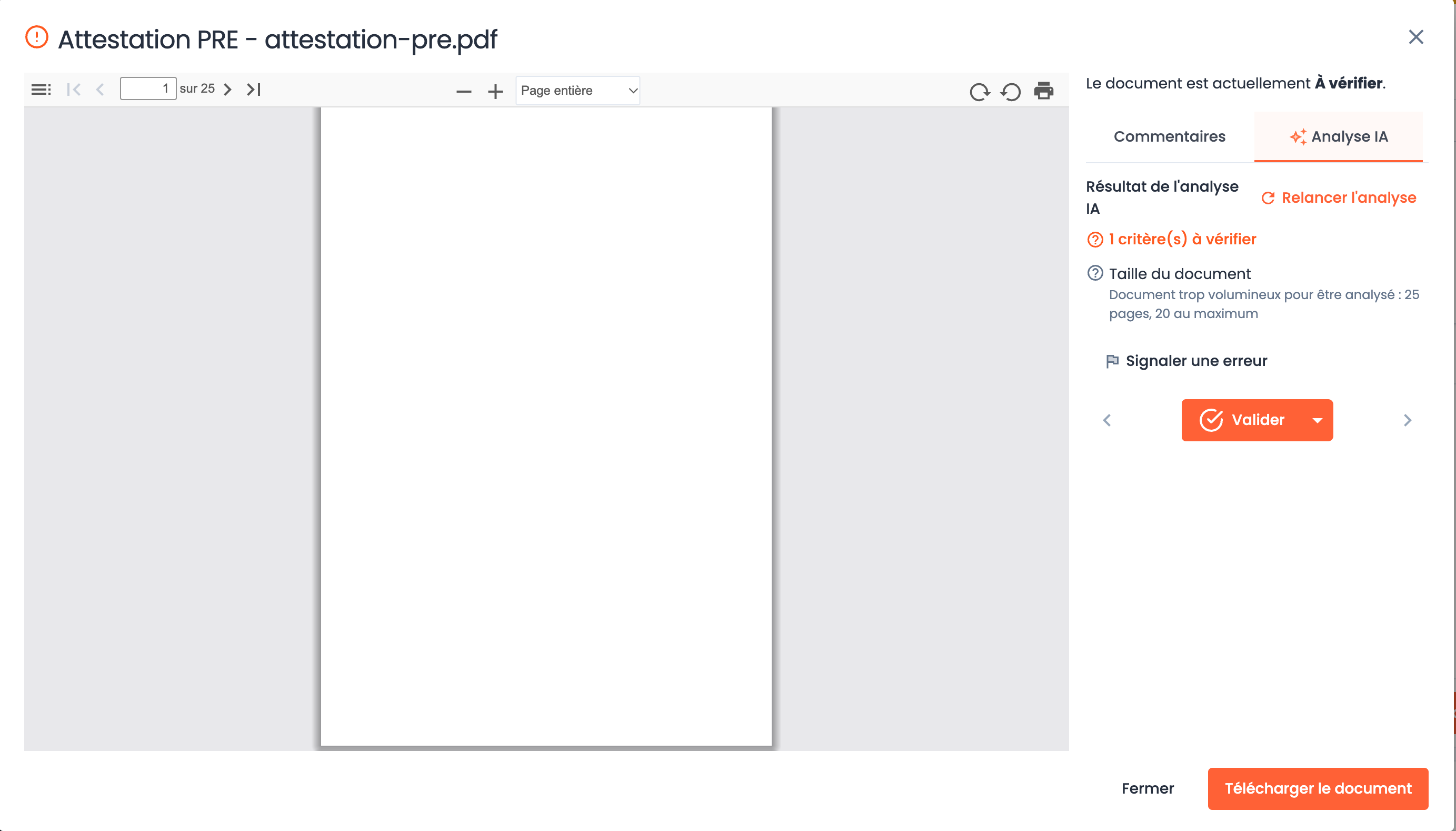Focus the page number input field

pos(148,89)
